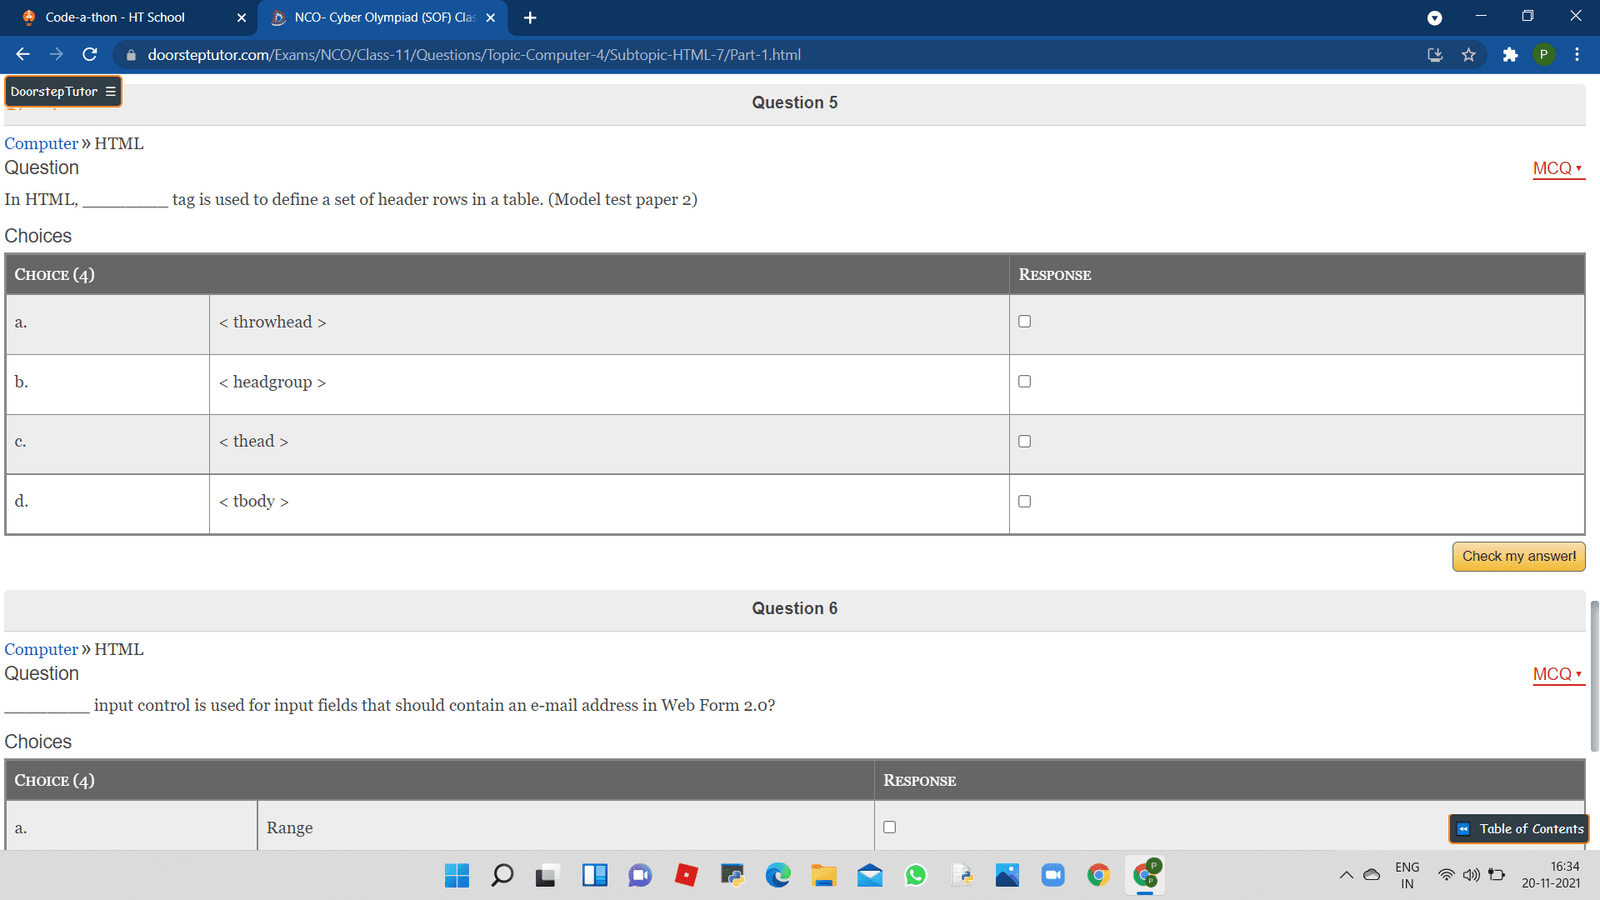The image size is (1600, 900).
Task: Open the Chrome extensions puzzle icon
Action: tap(1510, 55)
